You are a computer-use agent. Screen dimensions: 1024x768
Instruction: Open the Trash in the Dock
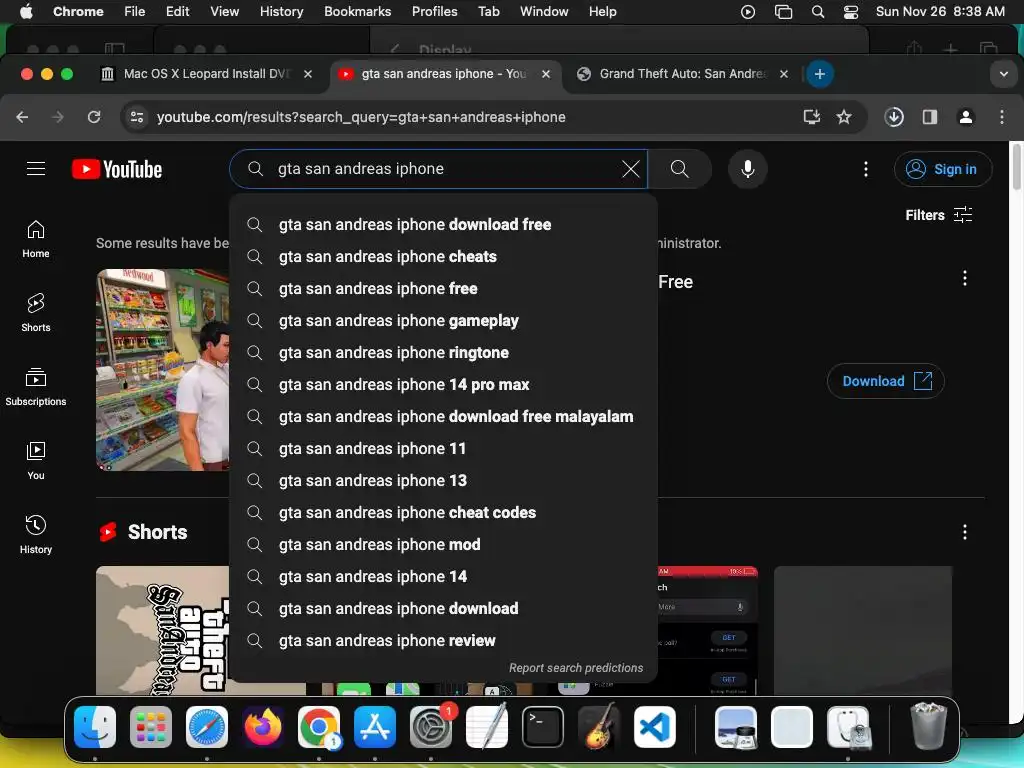[928, 727]
